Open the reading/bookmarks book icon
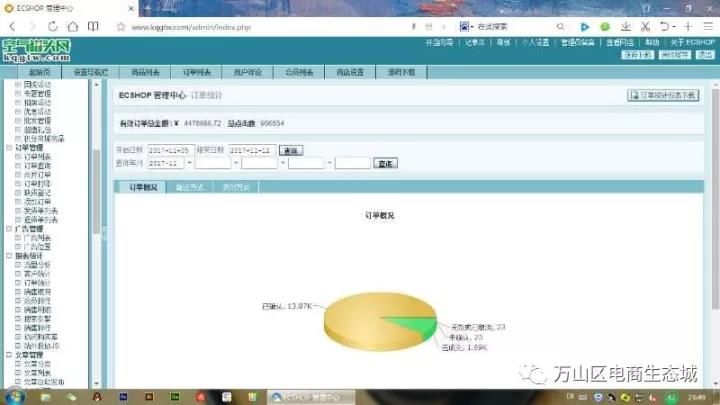Screen dimensions: 720x405 point(93,27)
